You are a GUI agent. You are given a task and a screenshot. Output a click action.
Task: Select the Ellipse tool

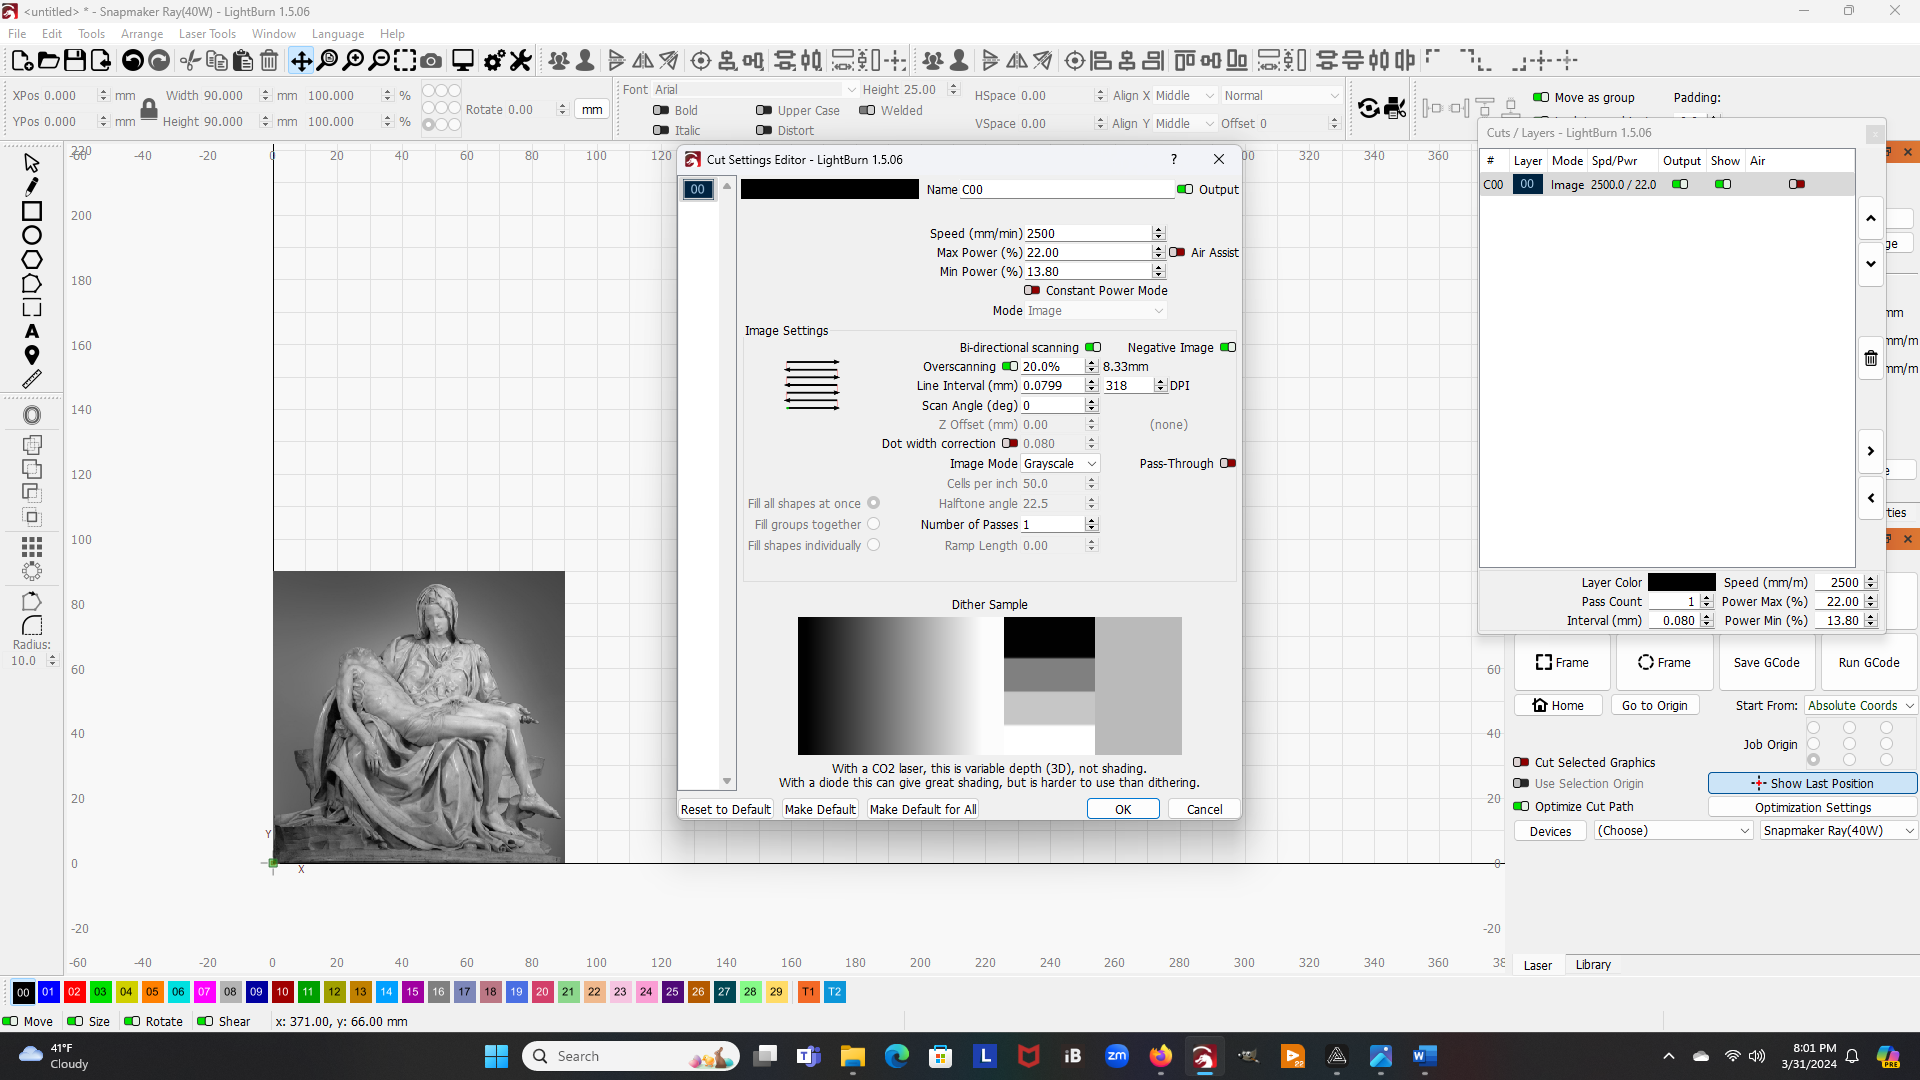pos(32,236)
